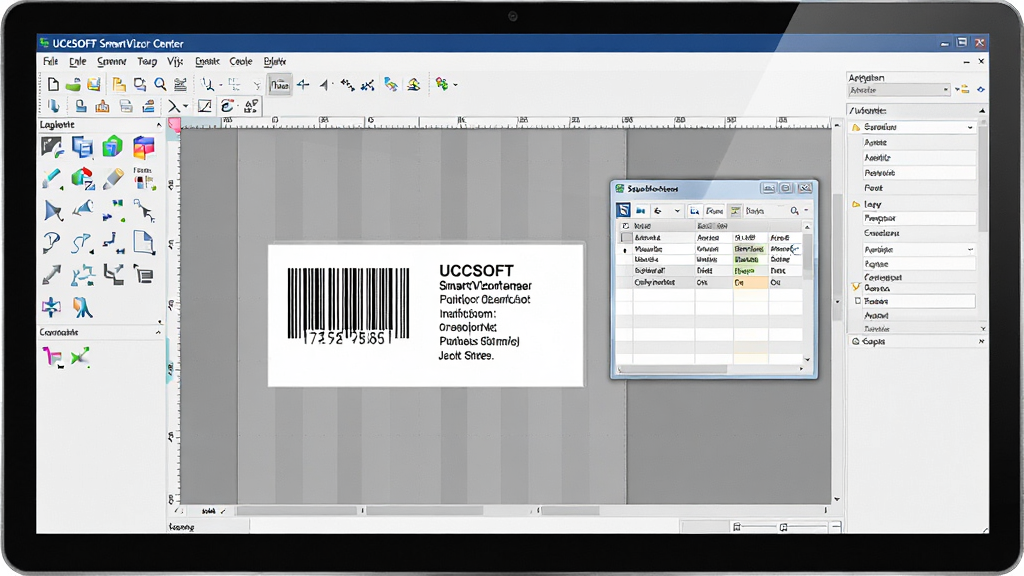
Task: Click the down arrow of the canvas vertical scrollbar
Action: (x=837, y=500)
